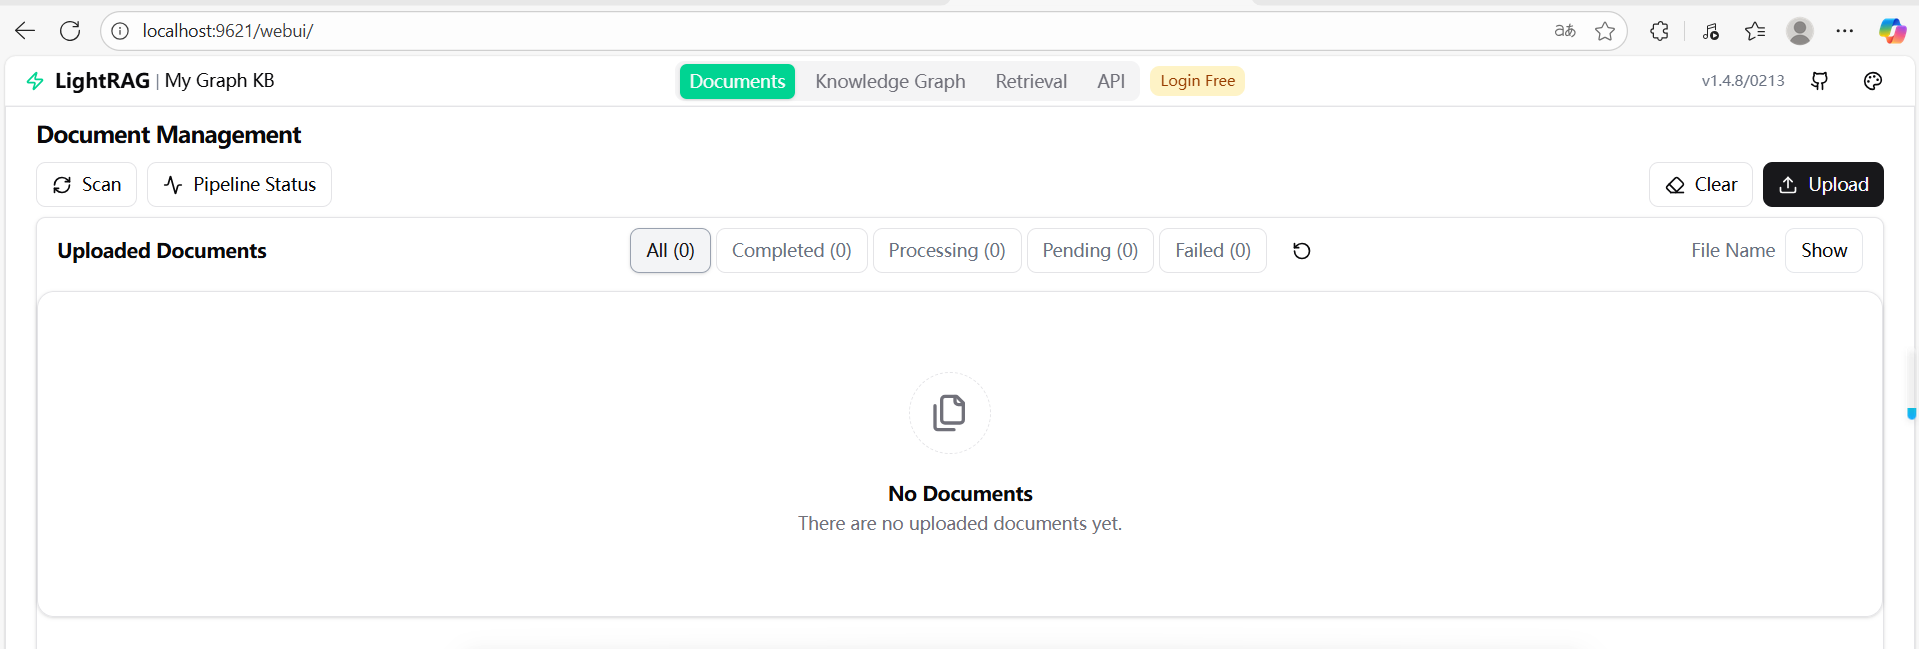Click the My Graph KB title
Viewport: 1919px width, 649px height.
219,81
